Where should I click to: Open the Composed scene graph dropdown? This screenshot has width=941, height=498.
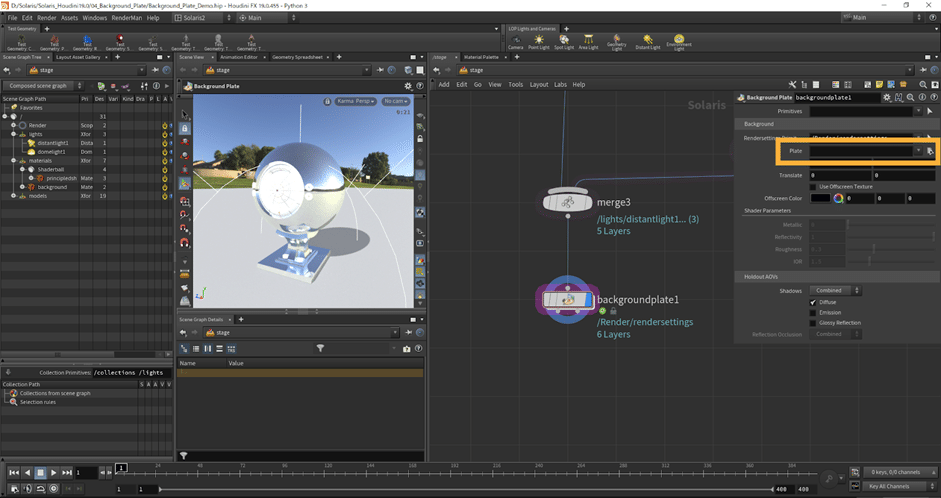(45, 86)
